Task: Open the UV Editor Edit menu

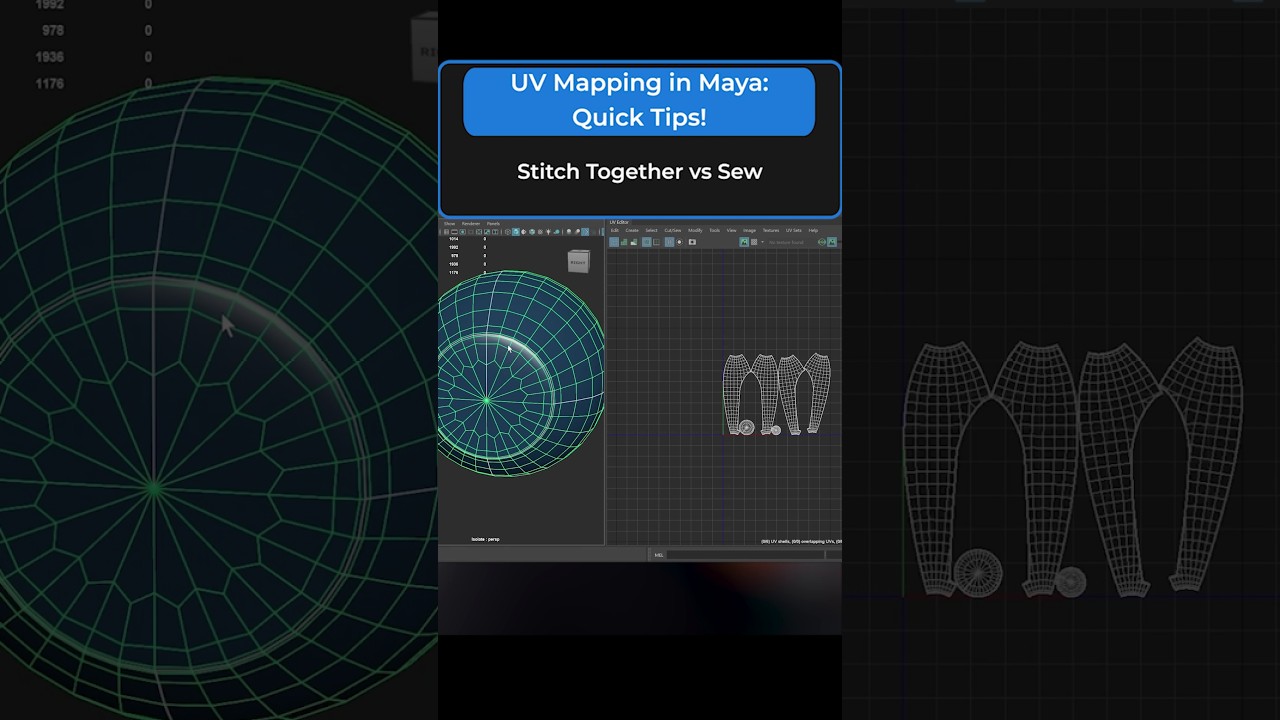Action: click(x=615, y=230)
